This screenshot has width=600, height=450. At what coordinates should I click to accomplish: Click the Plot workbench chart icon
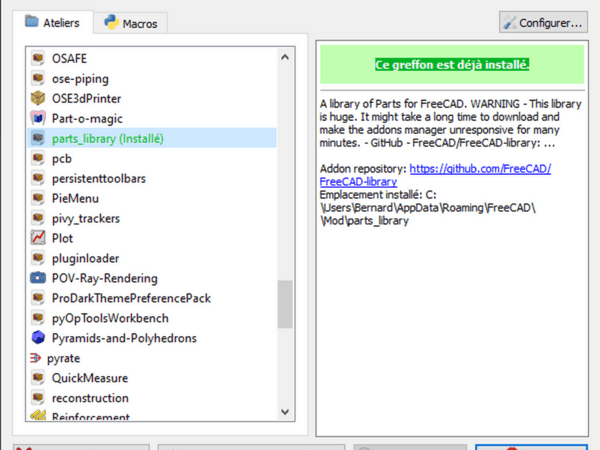[x=38, y=238]
